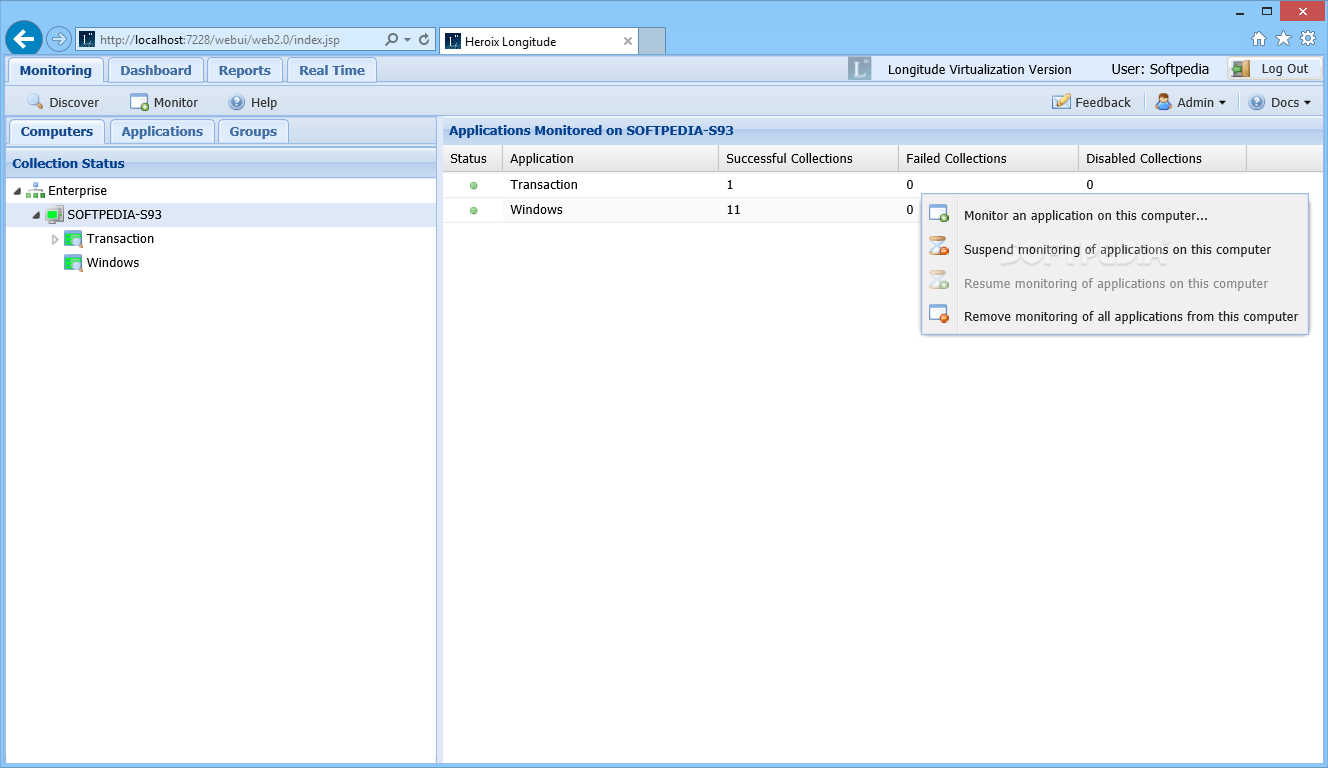1328x768 pixels.
Task: Click green status dot for Windows row
Action: [473, 210]
